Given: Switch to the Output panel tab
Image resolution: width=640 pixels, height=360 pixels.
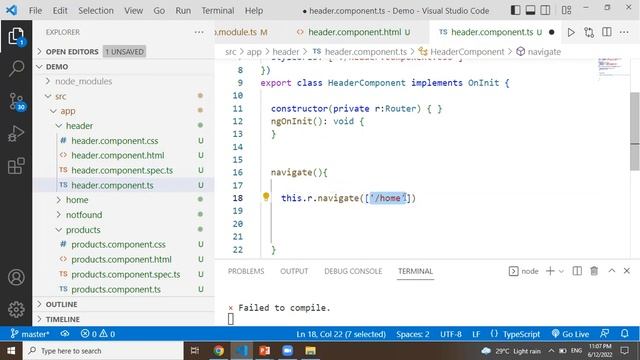Looking at the screenshot, I should tap(294, 271).
